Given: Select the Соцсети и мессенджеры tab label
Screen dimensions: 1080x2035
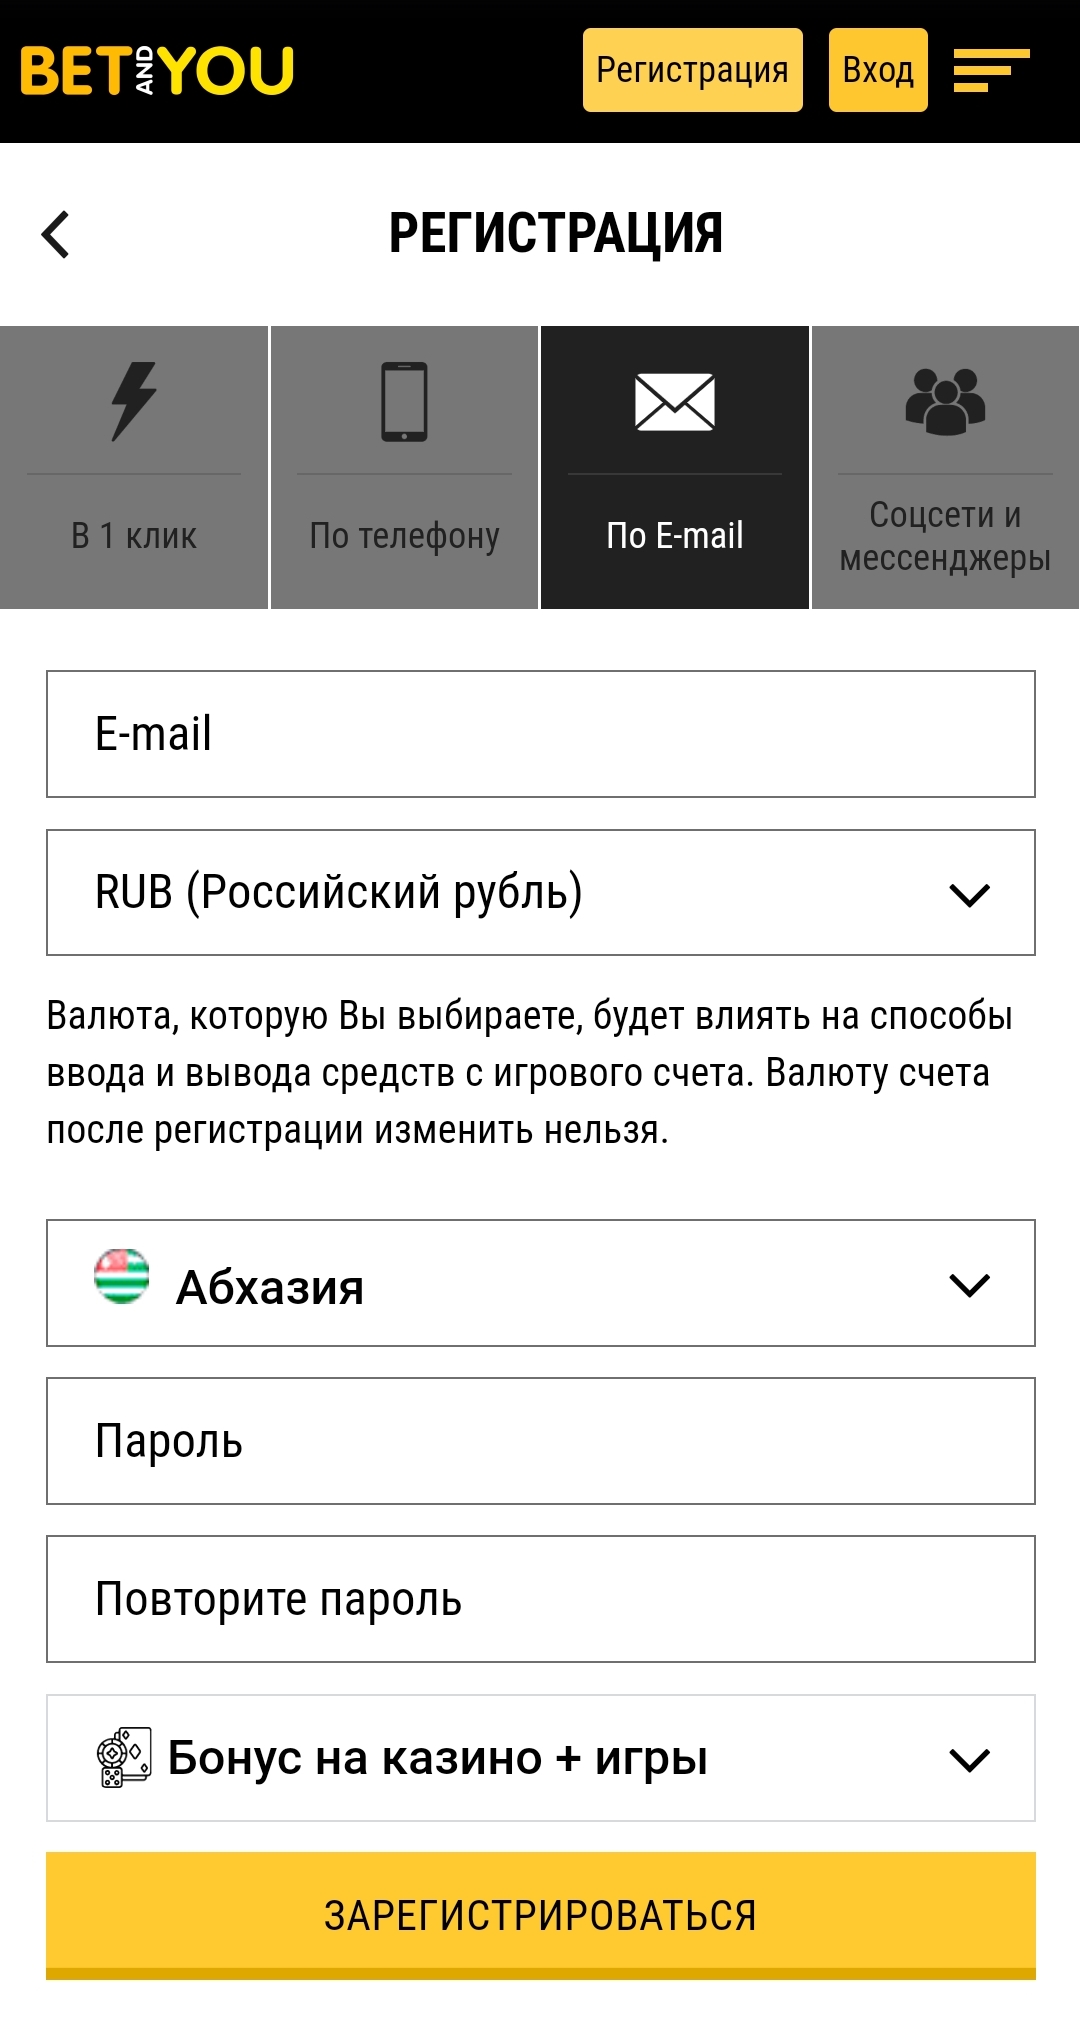Looking at the screenshot, I should coord(945,536).
